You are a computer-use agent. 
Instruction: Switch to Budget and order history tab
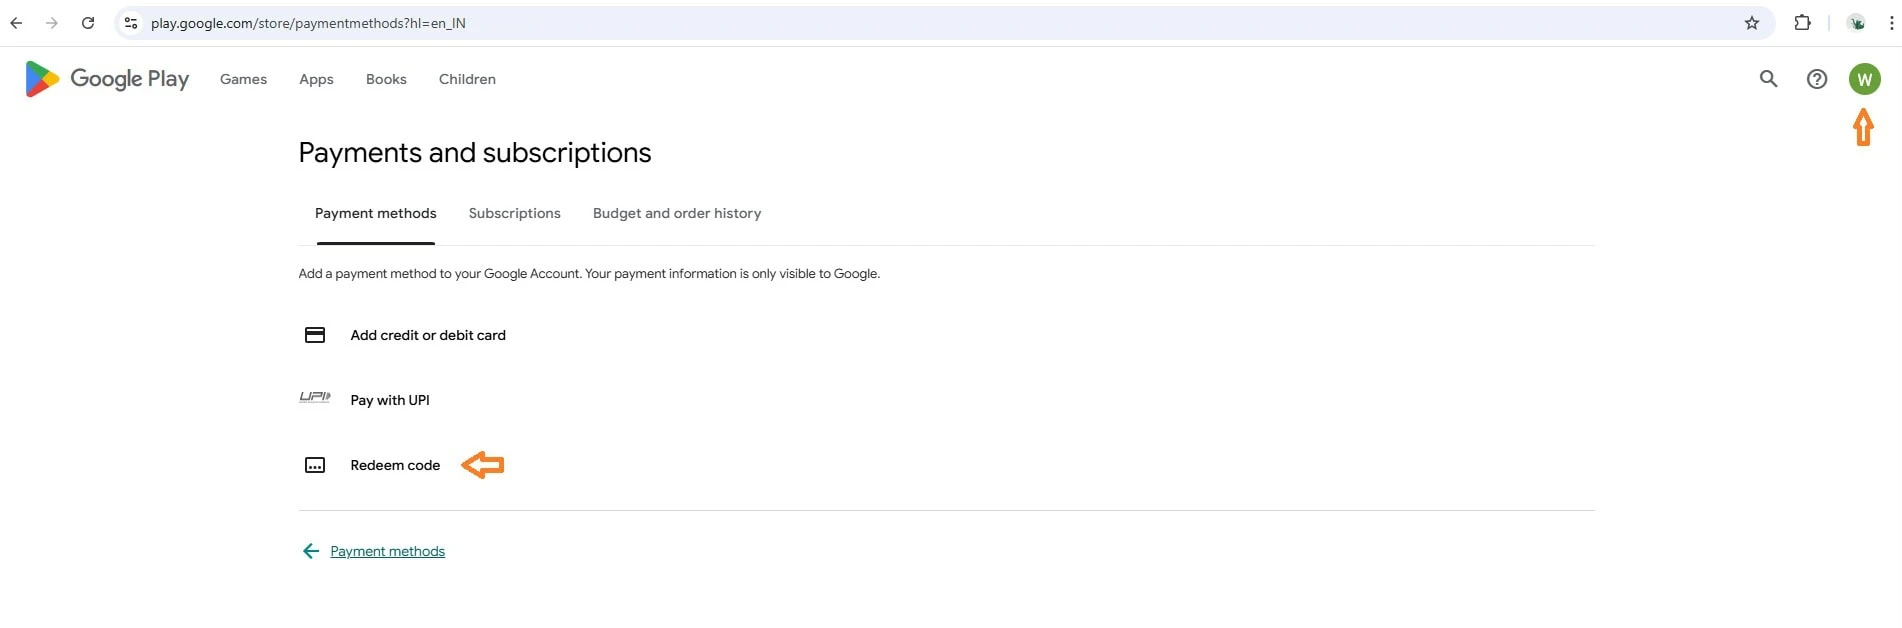coord(677,213)
